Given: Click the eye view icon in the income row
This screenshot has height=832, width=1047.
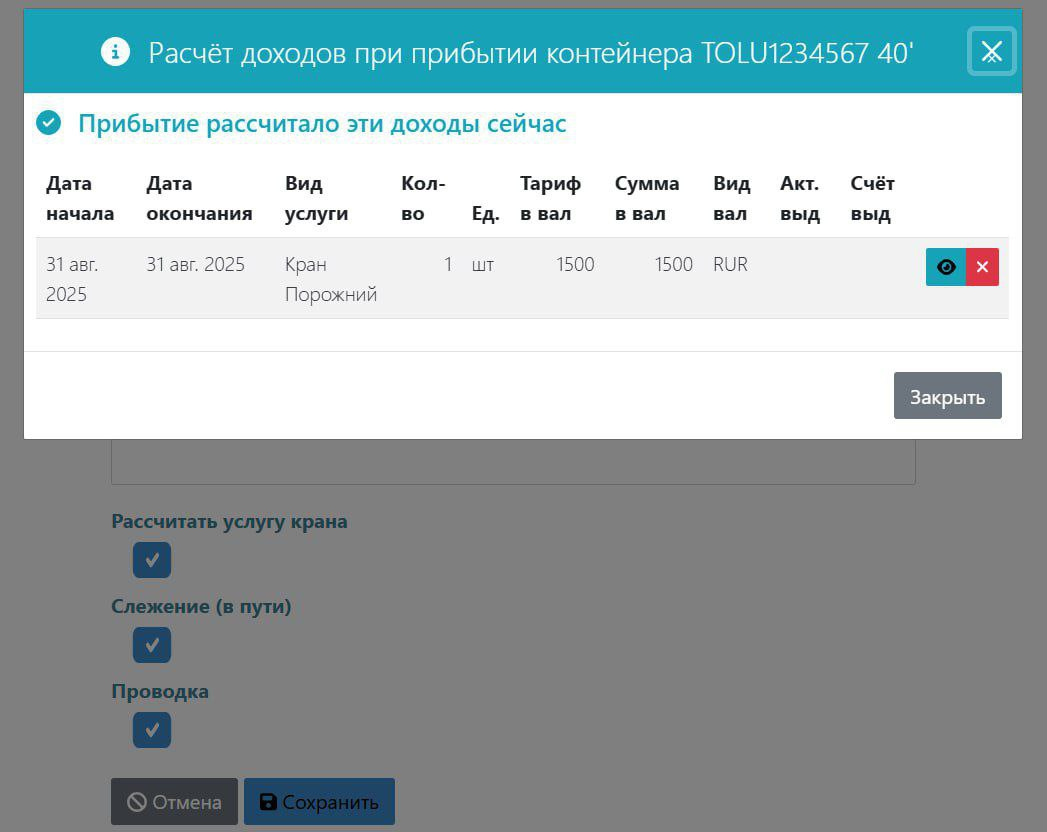Looking at the screenshot, I should tap(946, 267).
